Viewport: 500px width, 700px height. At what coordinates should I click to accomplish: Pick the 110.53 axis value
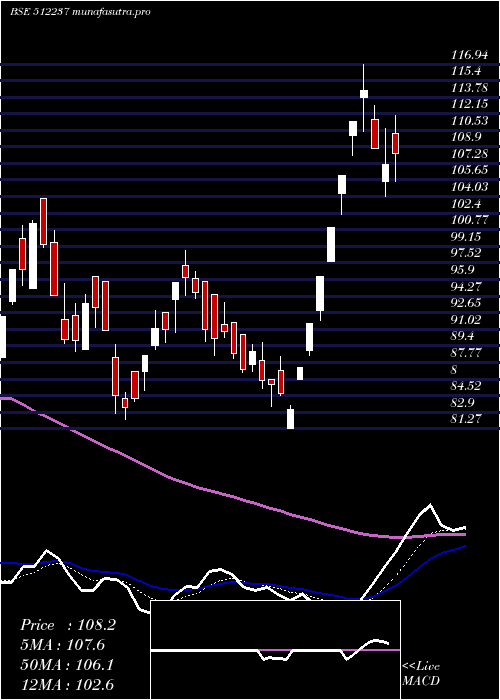tap(469, 120)
